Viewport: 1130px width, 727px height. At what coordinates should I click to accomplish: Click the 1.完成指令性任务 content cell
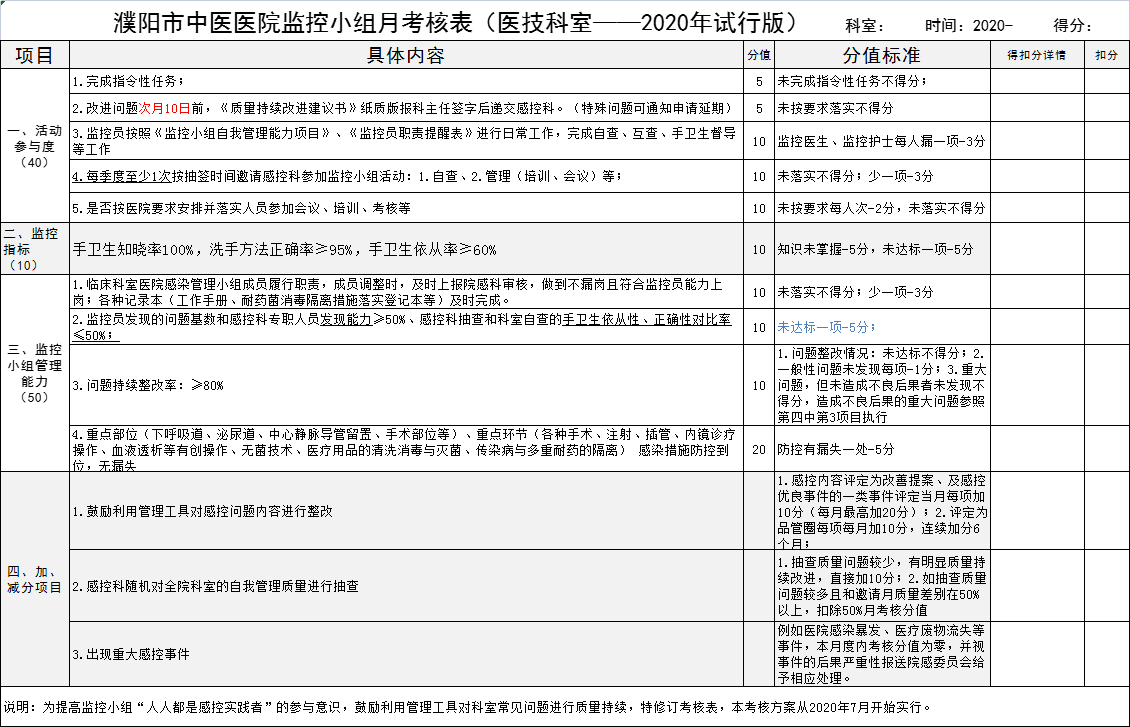tap(406, 81)
